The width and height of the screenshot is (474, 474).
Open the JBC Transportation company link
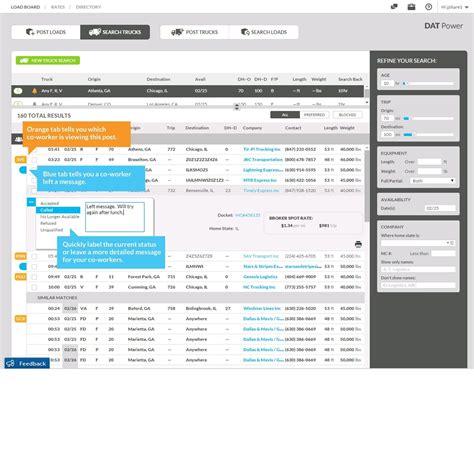(x=263, y=160)
